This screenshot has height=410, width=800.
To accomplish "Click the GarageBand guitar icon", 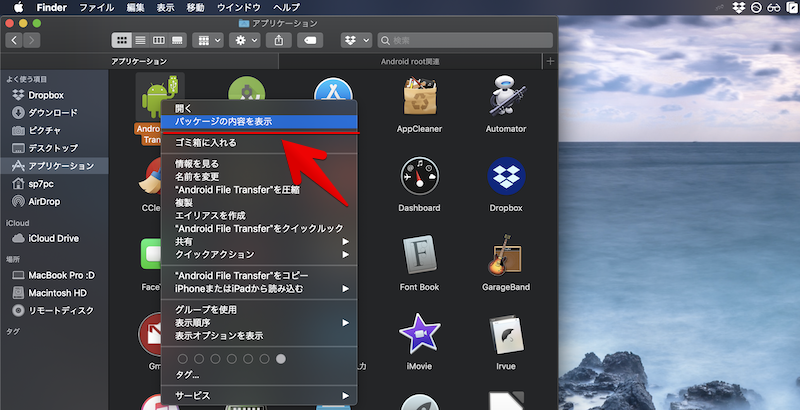I will [505, 258].
